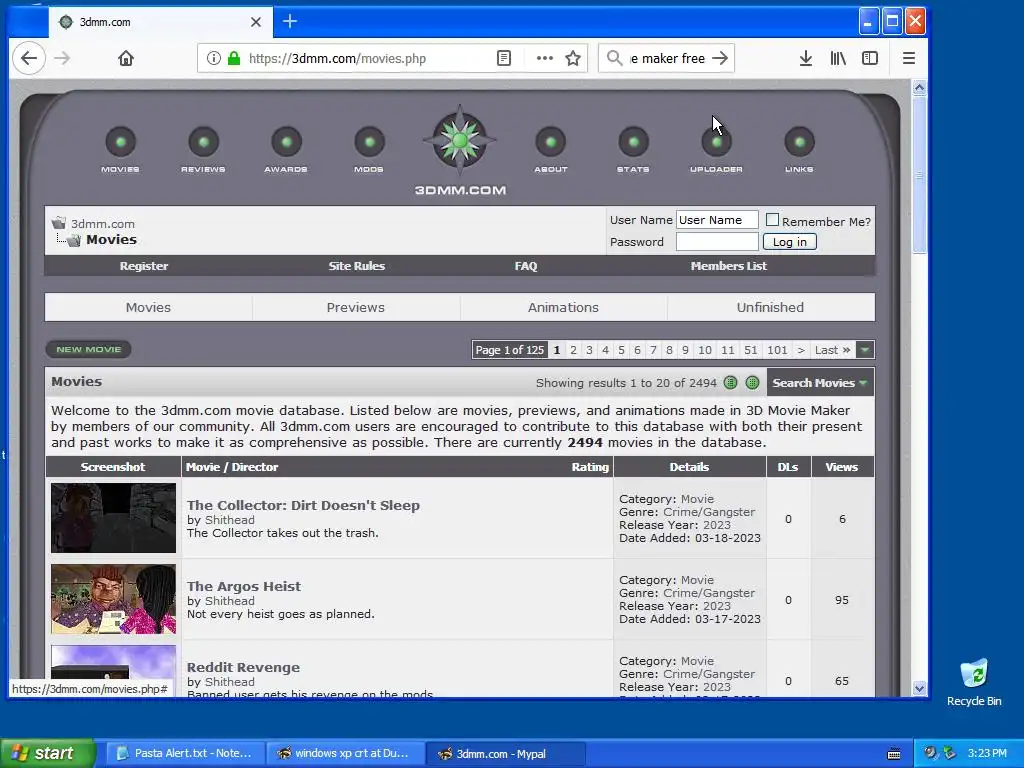Viewport: 1024px width, 768px height.
Task: Click the folder icon beside 3dmm.com breadcrumb
Action: (59, 223)
